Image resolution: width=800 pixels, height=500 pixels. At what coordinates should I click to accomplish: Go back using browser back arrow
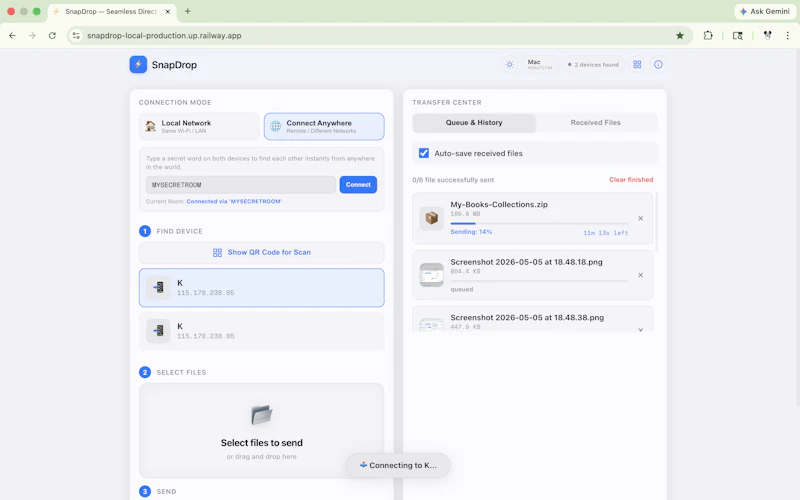point(12,35)
